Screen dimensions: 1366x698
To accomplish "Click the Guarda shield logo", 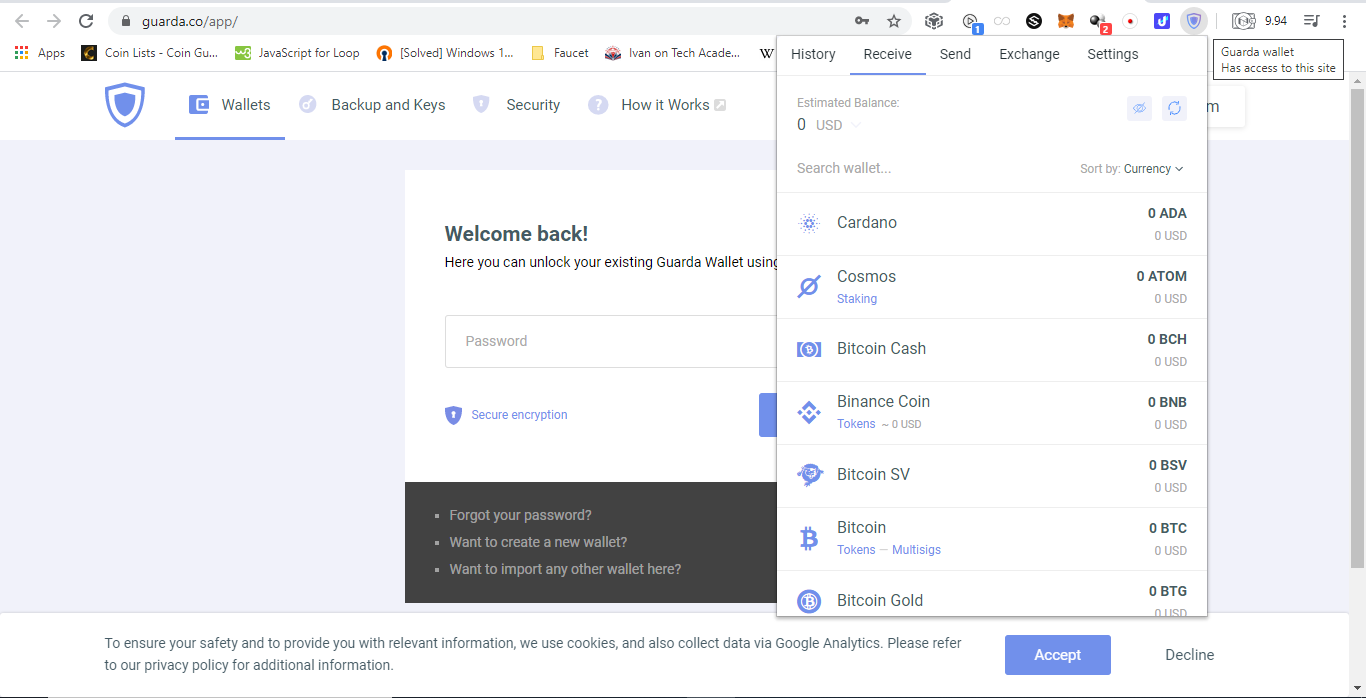I will tap(125, 105).
